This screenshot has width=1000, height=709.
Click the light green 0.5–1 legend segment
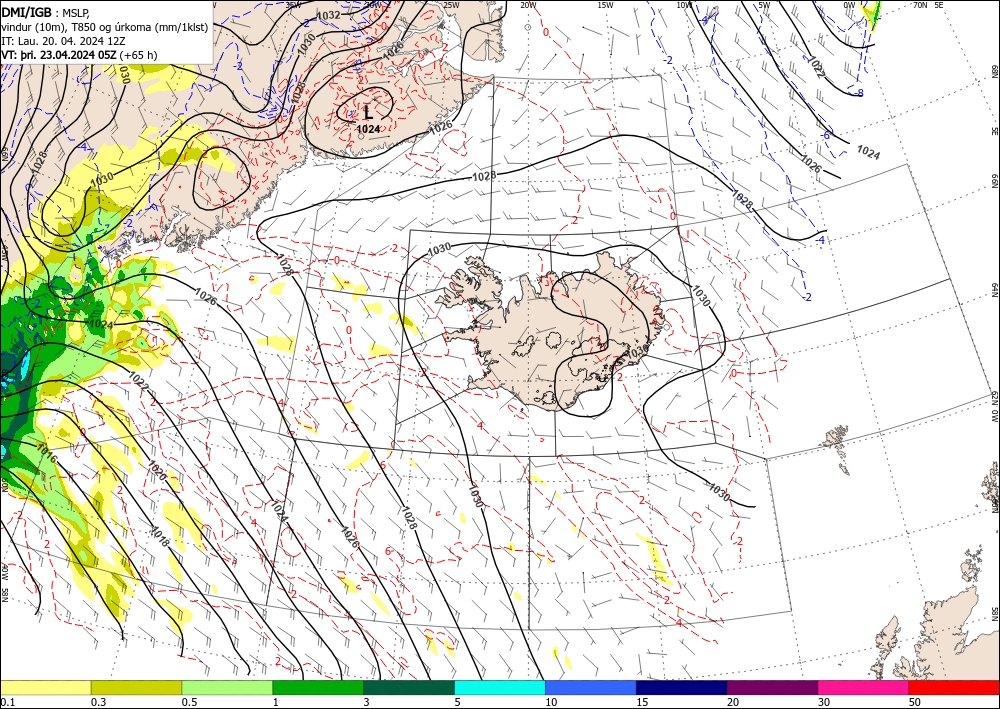[x=227, y=687]
